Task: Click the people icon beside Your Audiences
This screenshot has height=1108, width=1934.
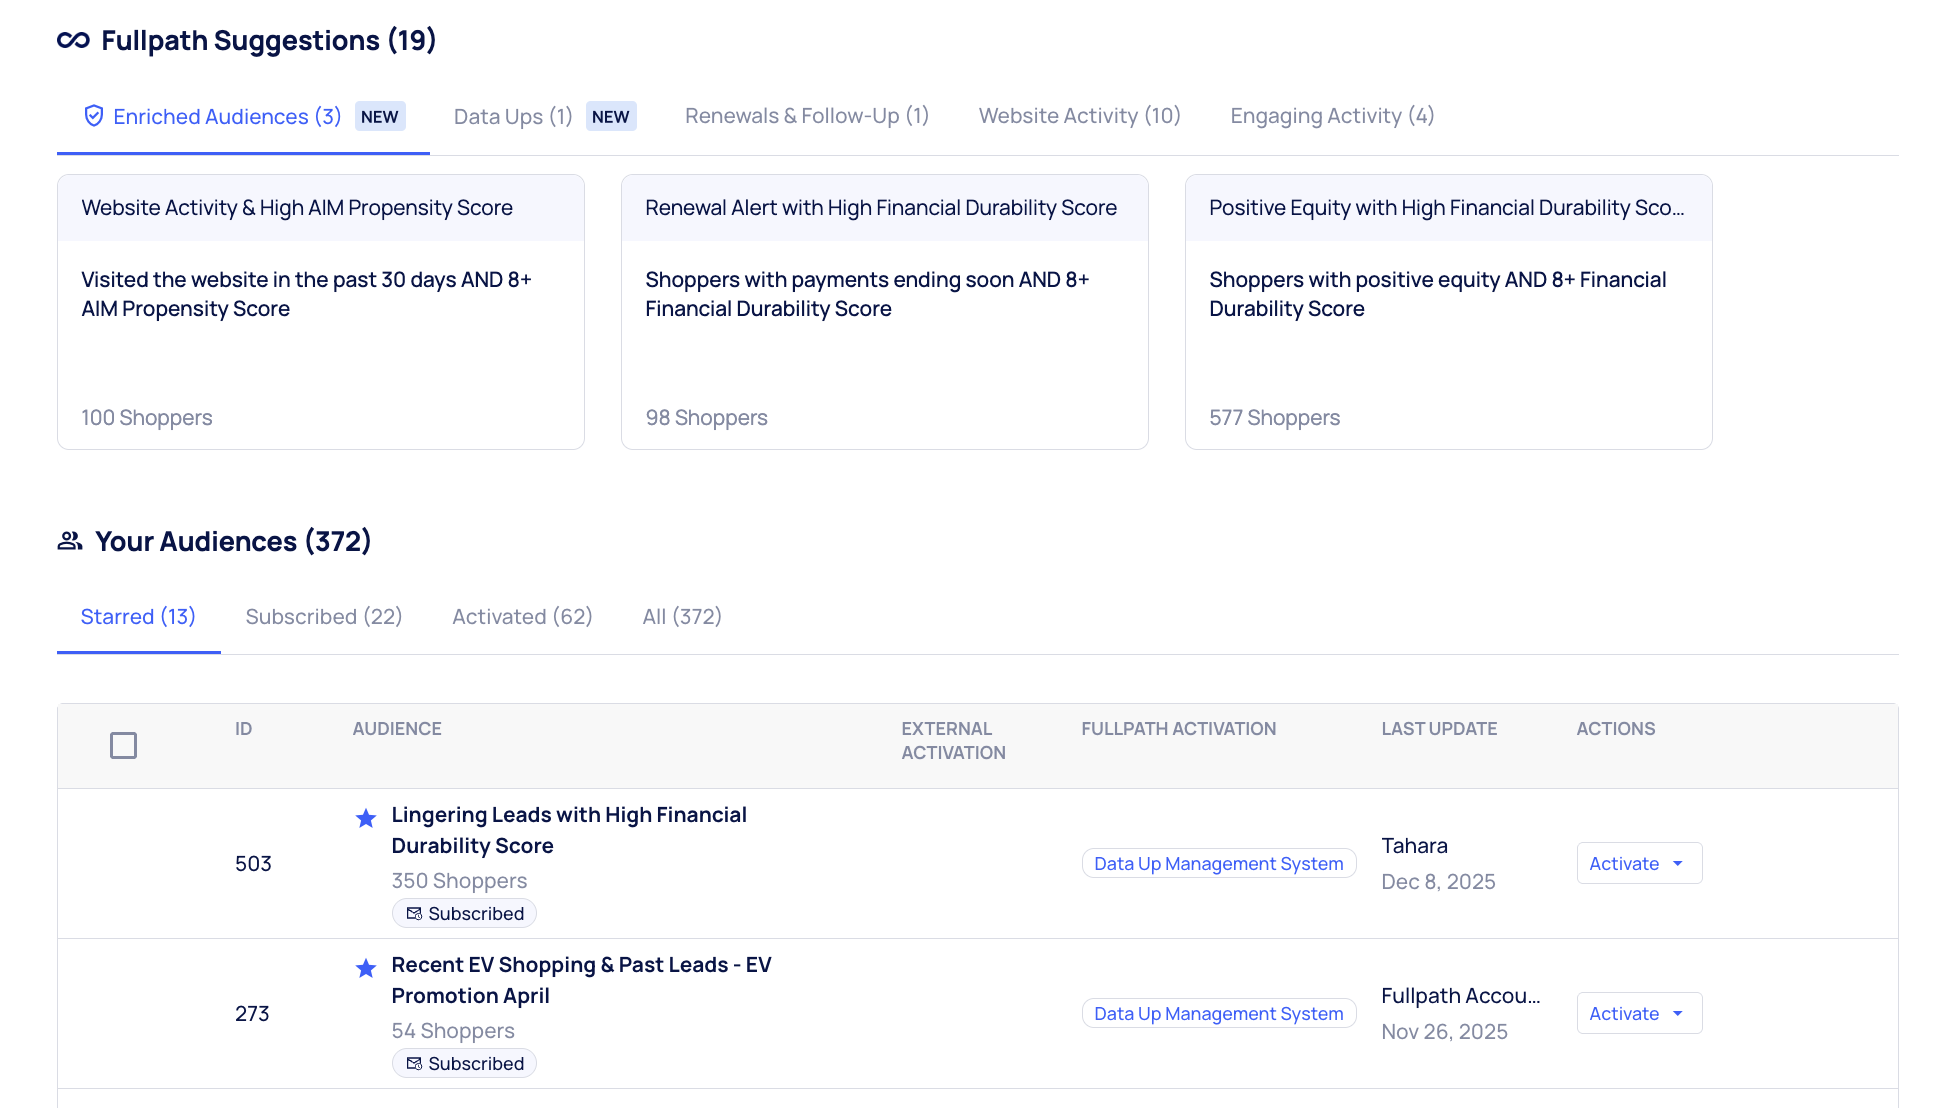Action: pos(70,541)
